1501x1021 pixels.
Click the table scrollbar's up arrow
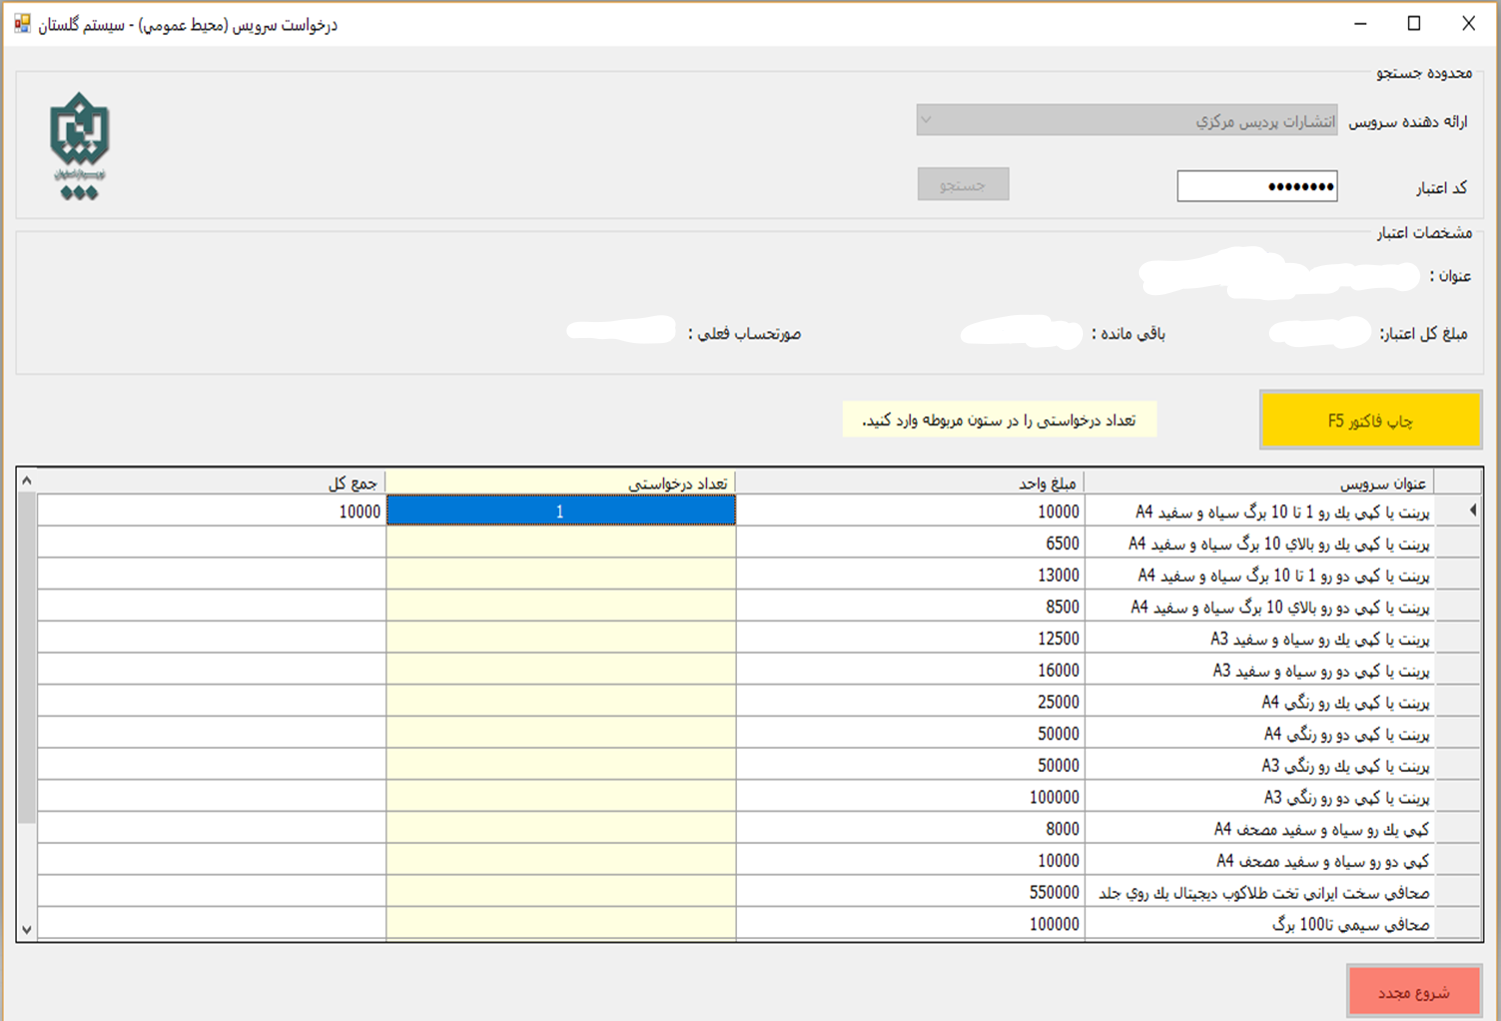point(27,481)
